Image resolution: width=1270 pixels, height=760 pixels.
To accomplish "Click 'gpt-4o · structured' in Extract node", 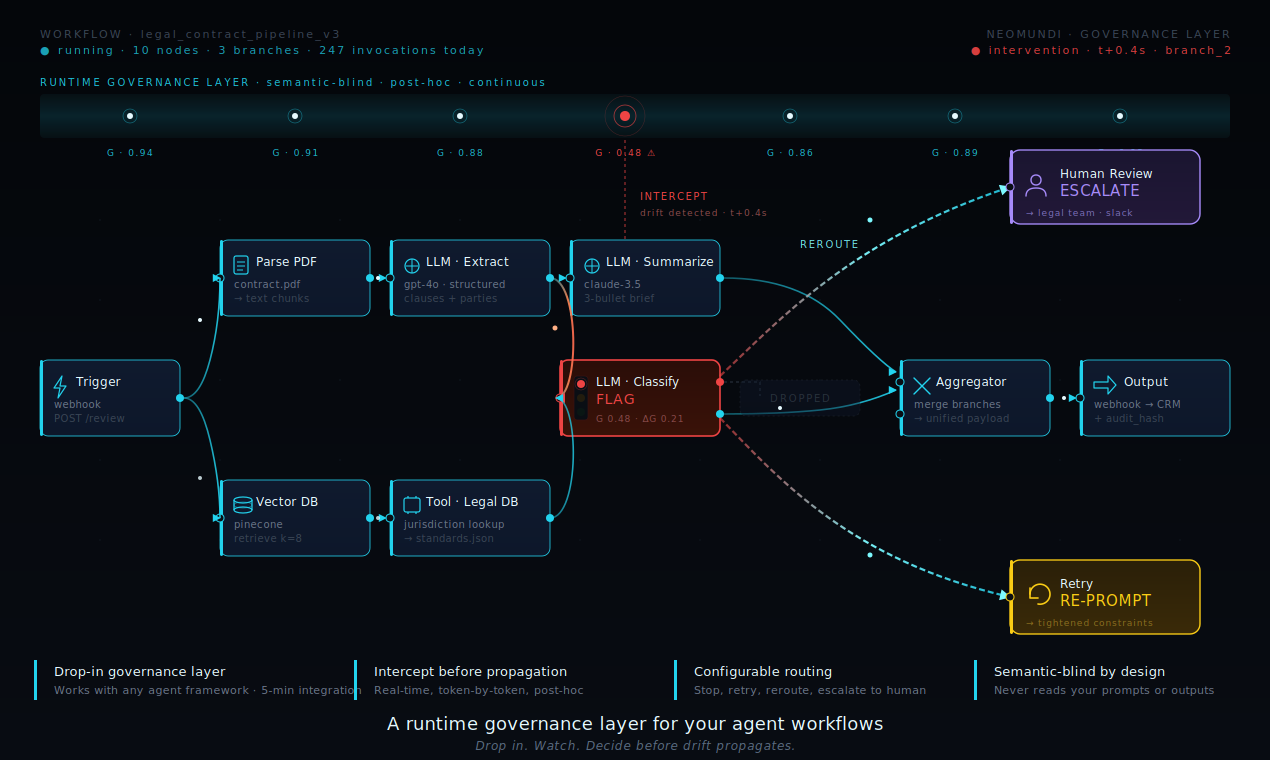I will pos(455,284).
